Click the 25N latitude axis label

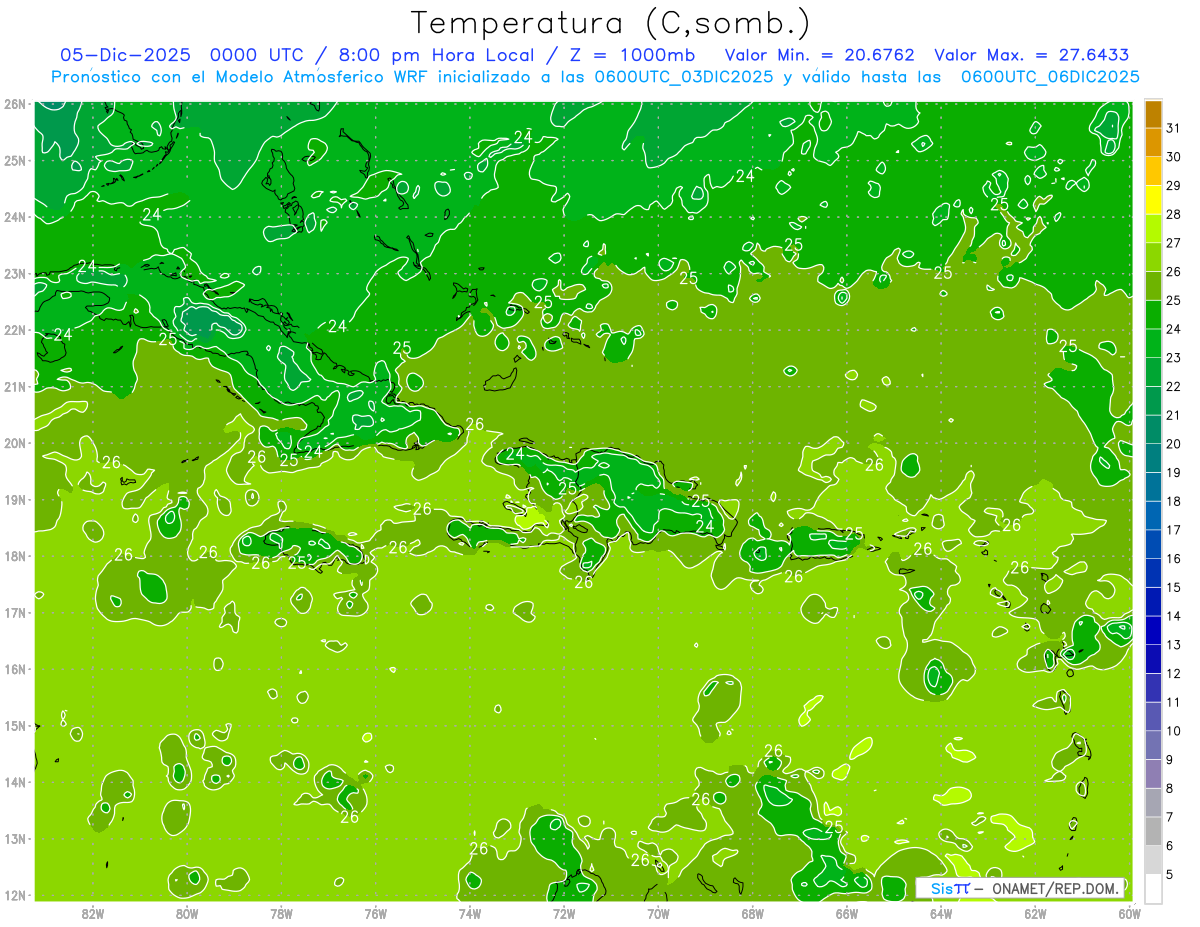pos(15,160)
